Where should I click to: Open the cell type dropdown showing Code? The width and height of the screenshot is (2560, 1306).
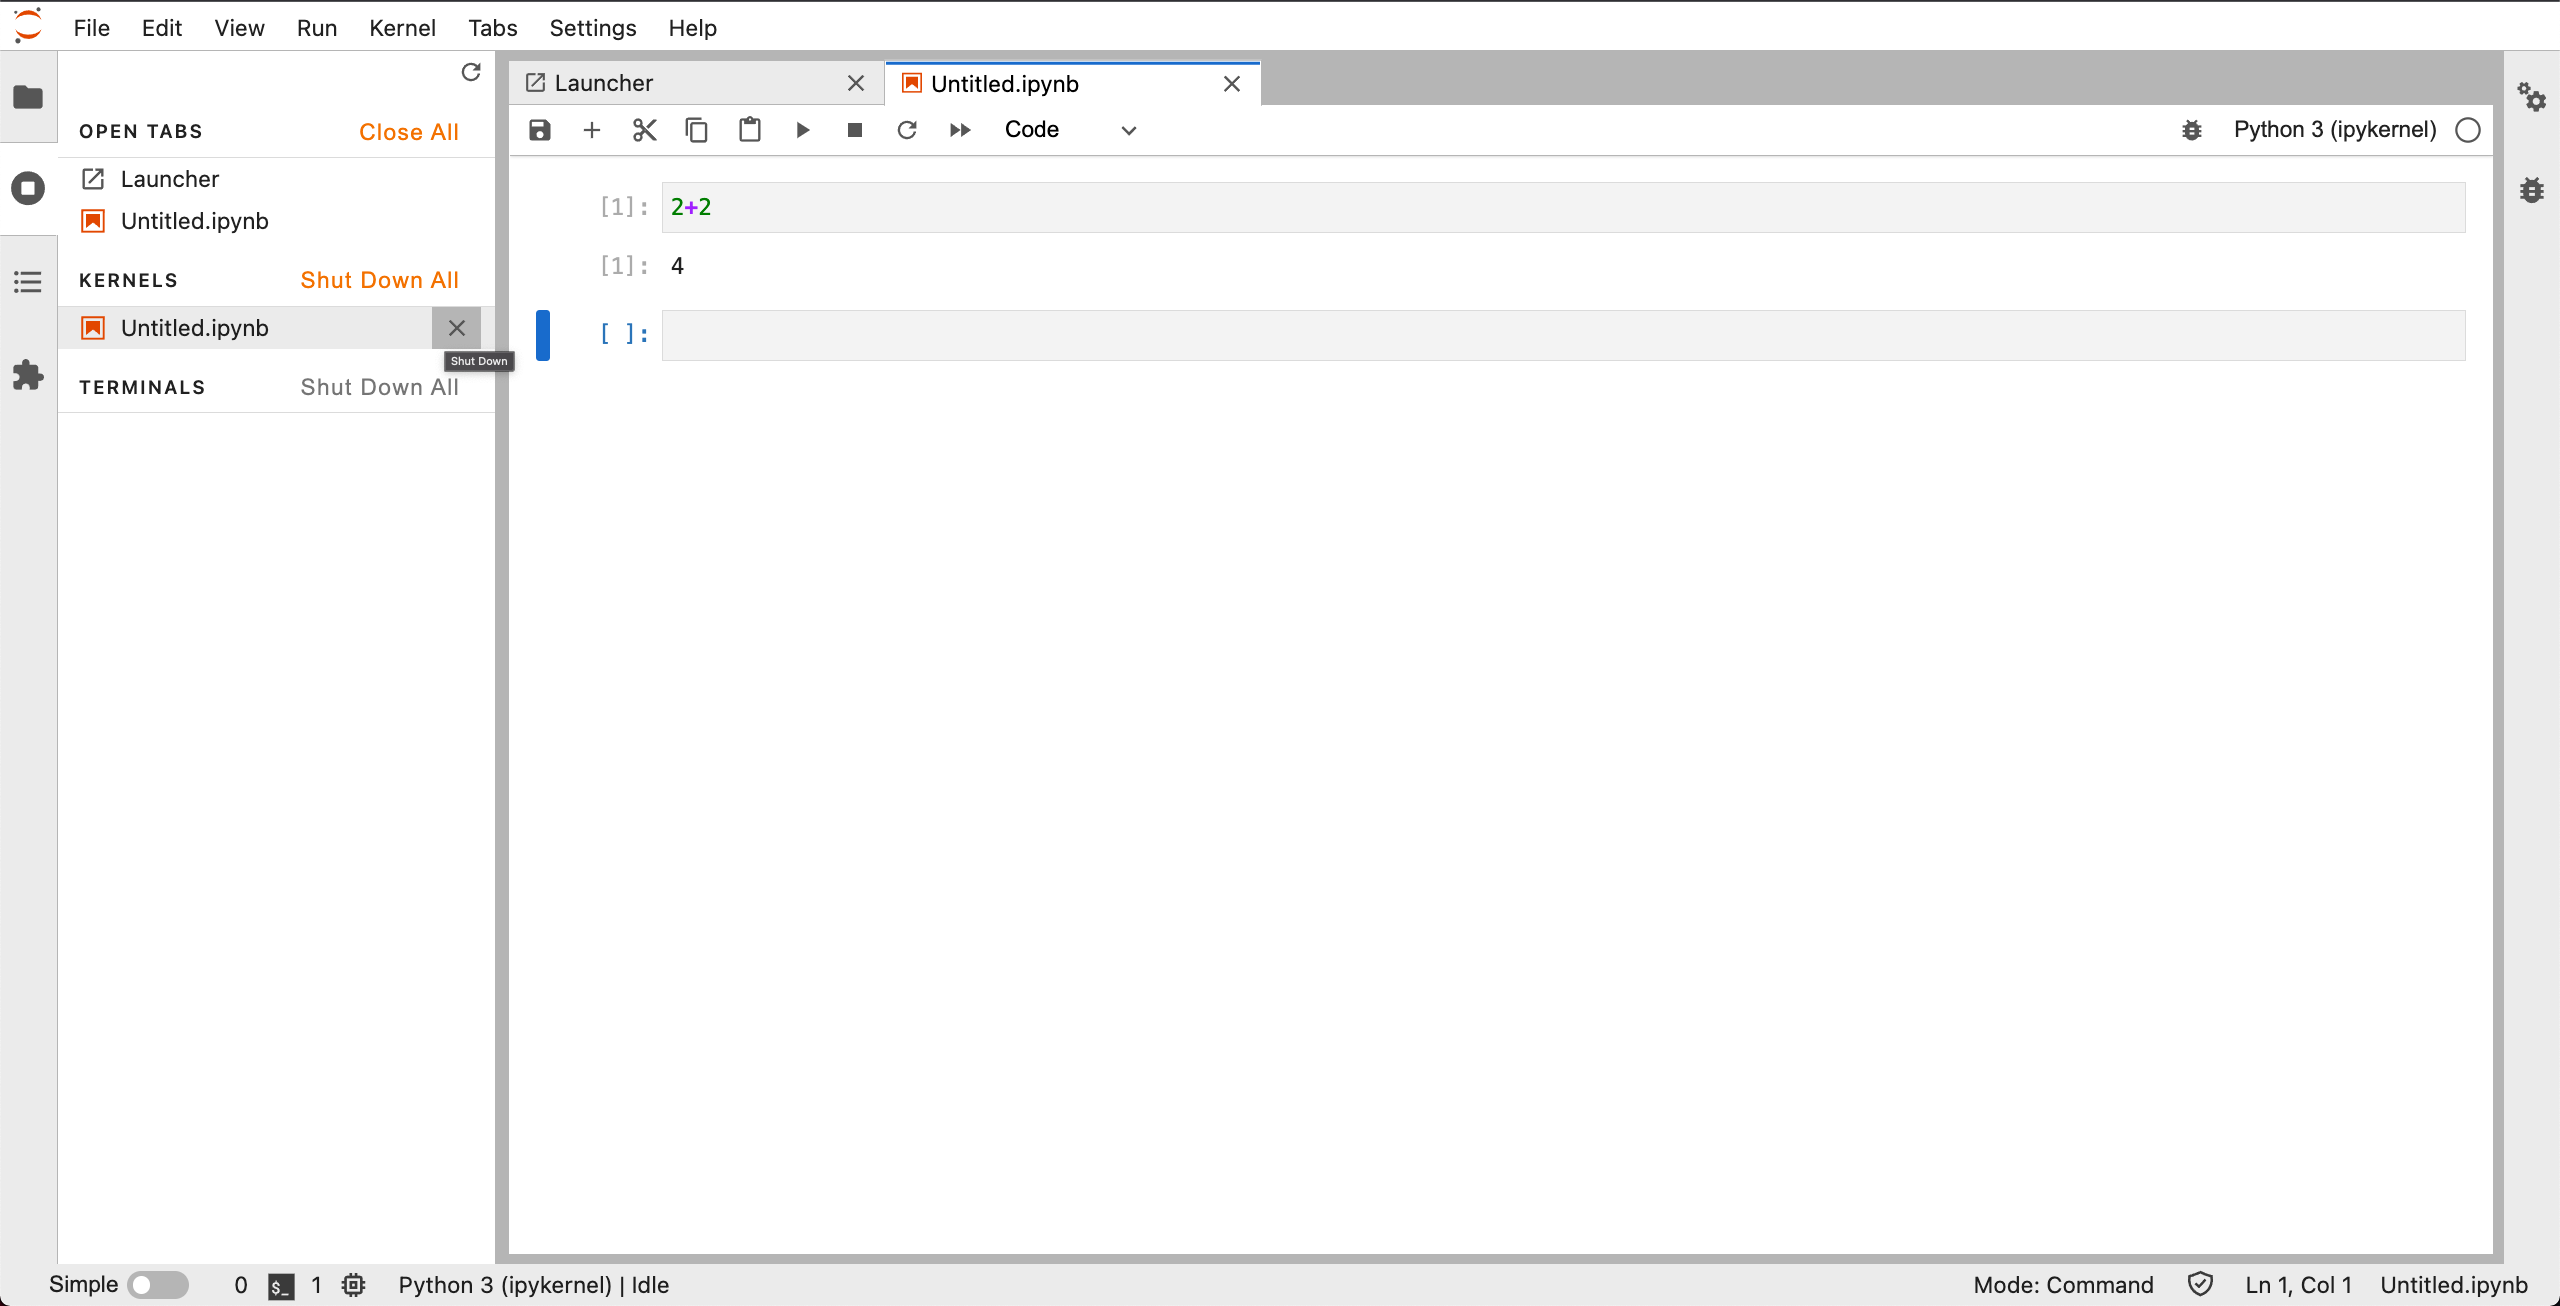(1070, 129)
